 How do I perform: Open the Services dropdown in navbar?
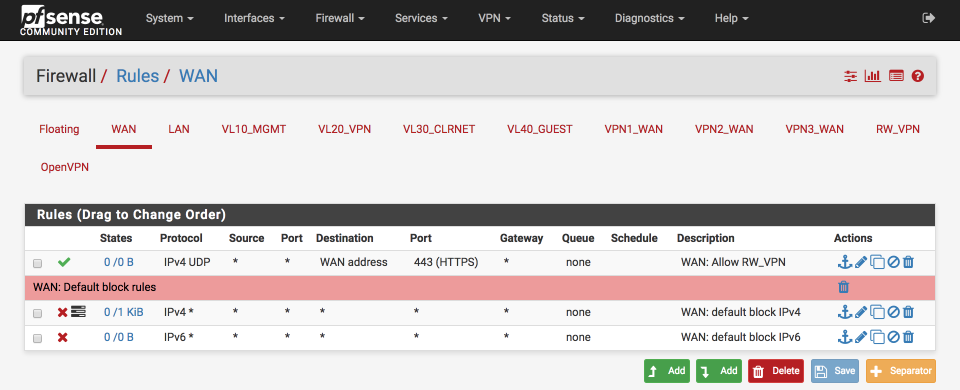(x=421, y=18)
